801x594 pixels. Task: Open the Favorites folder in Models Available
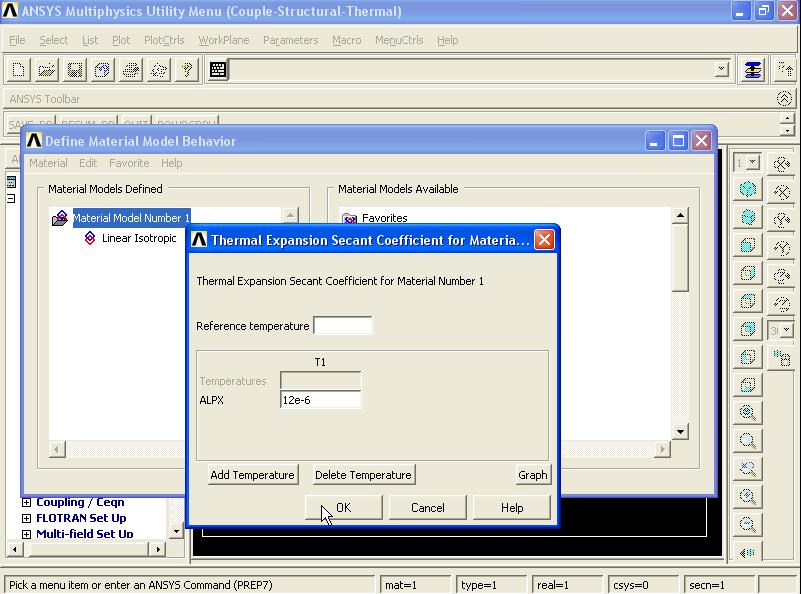[384, 218]
